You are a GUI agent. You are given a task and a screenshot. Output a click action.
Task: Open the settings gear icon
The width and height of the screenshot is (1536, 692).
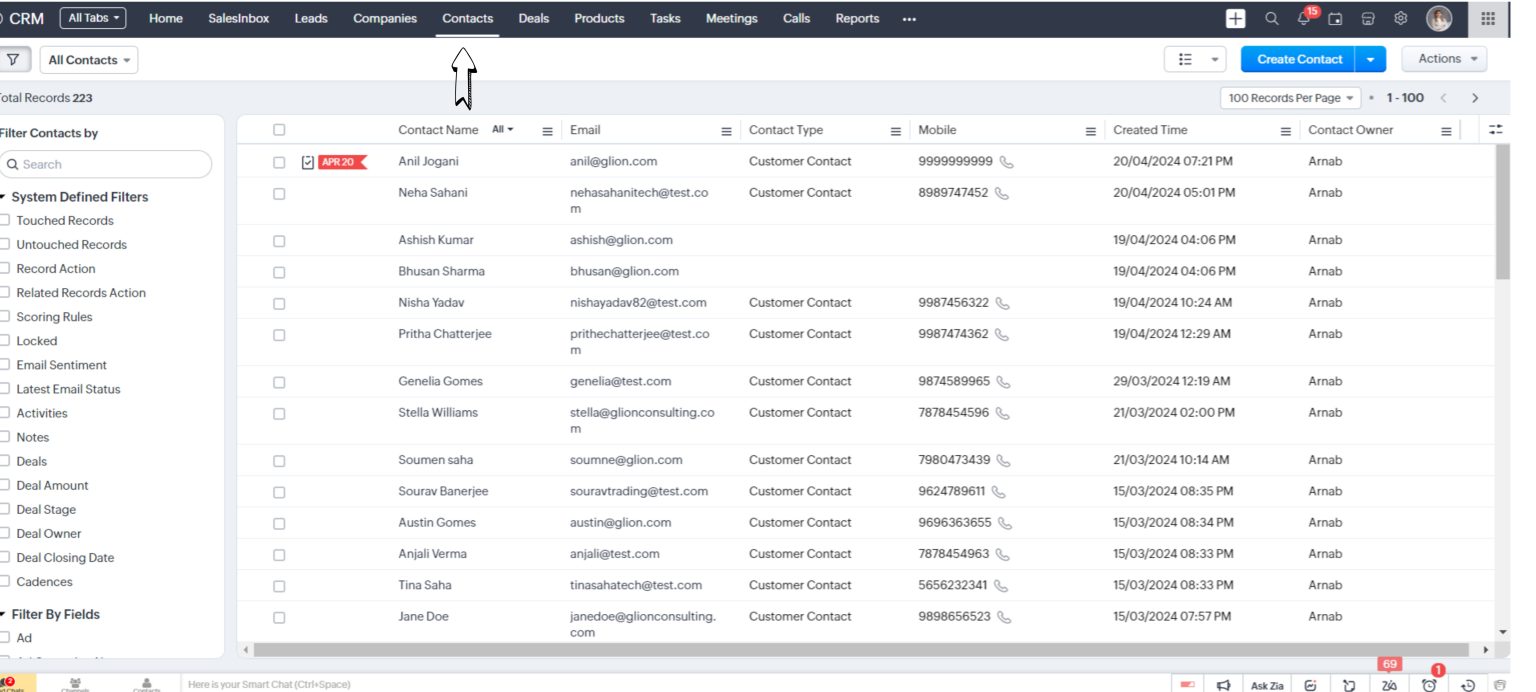(1400, 18)
